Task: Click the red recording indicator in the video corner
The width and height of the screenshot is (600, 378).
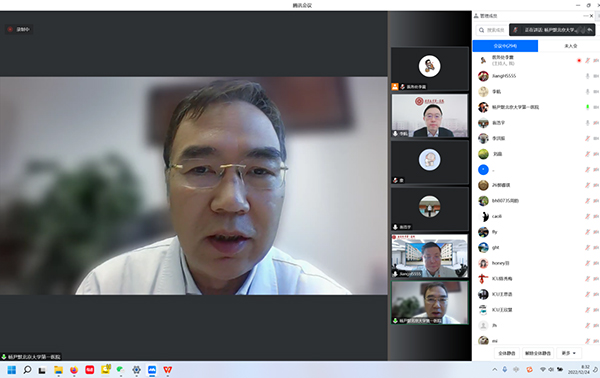Action: (x=10, y=29)
